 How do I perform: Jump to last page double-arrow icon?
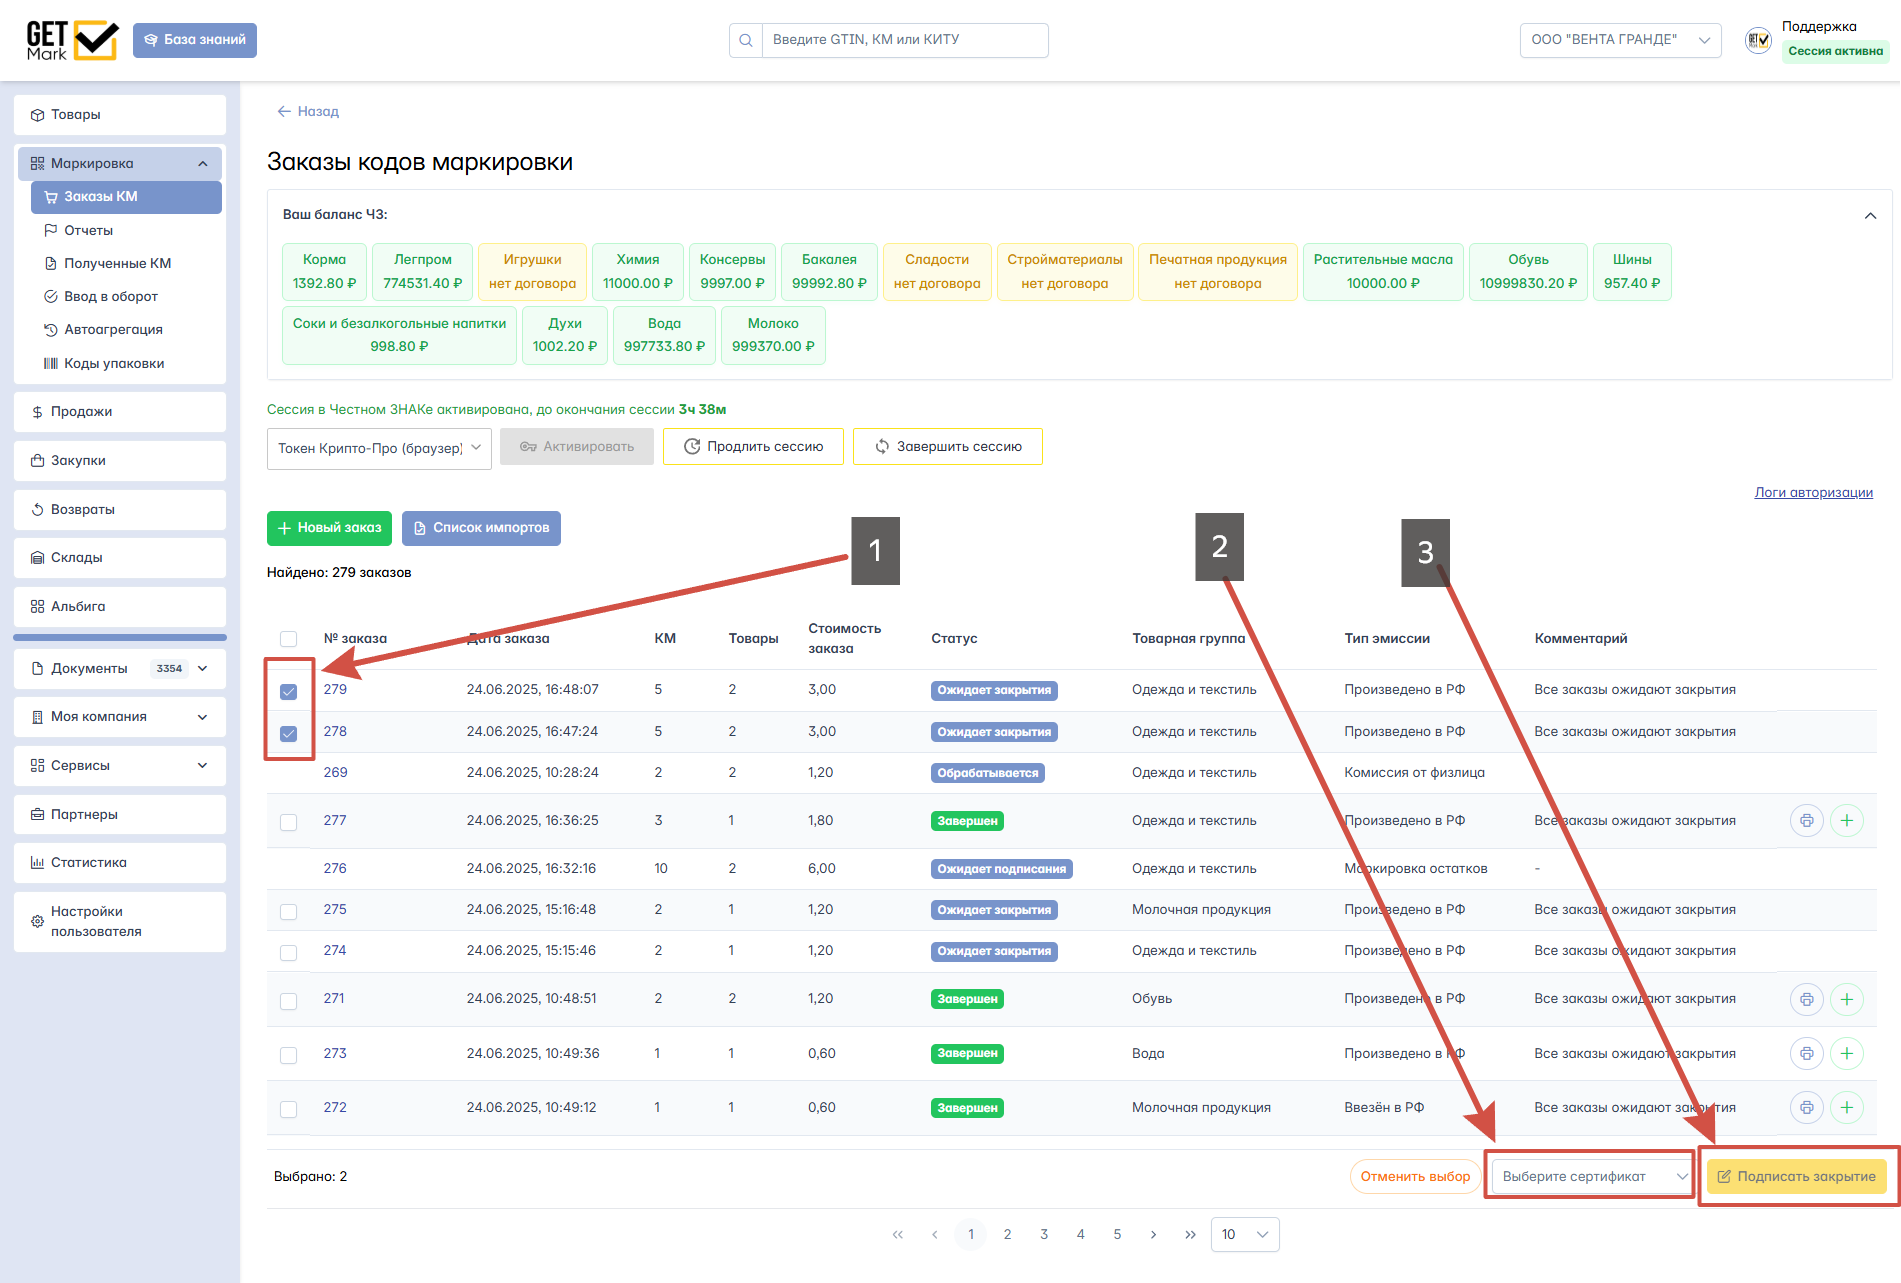[1190, 1234]
